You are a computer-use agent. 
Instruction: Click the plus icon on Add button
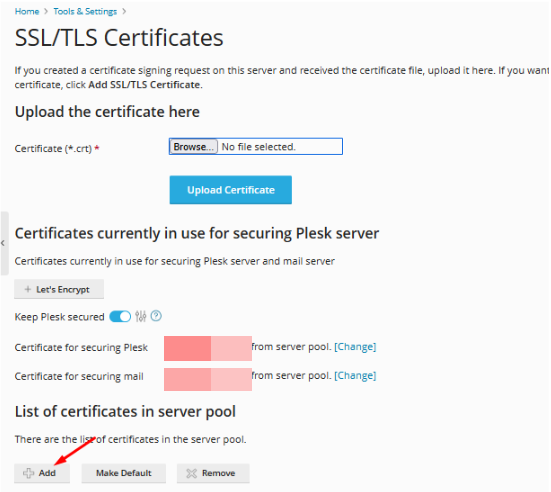[x=28, y=473]
